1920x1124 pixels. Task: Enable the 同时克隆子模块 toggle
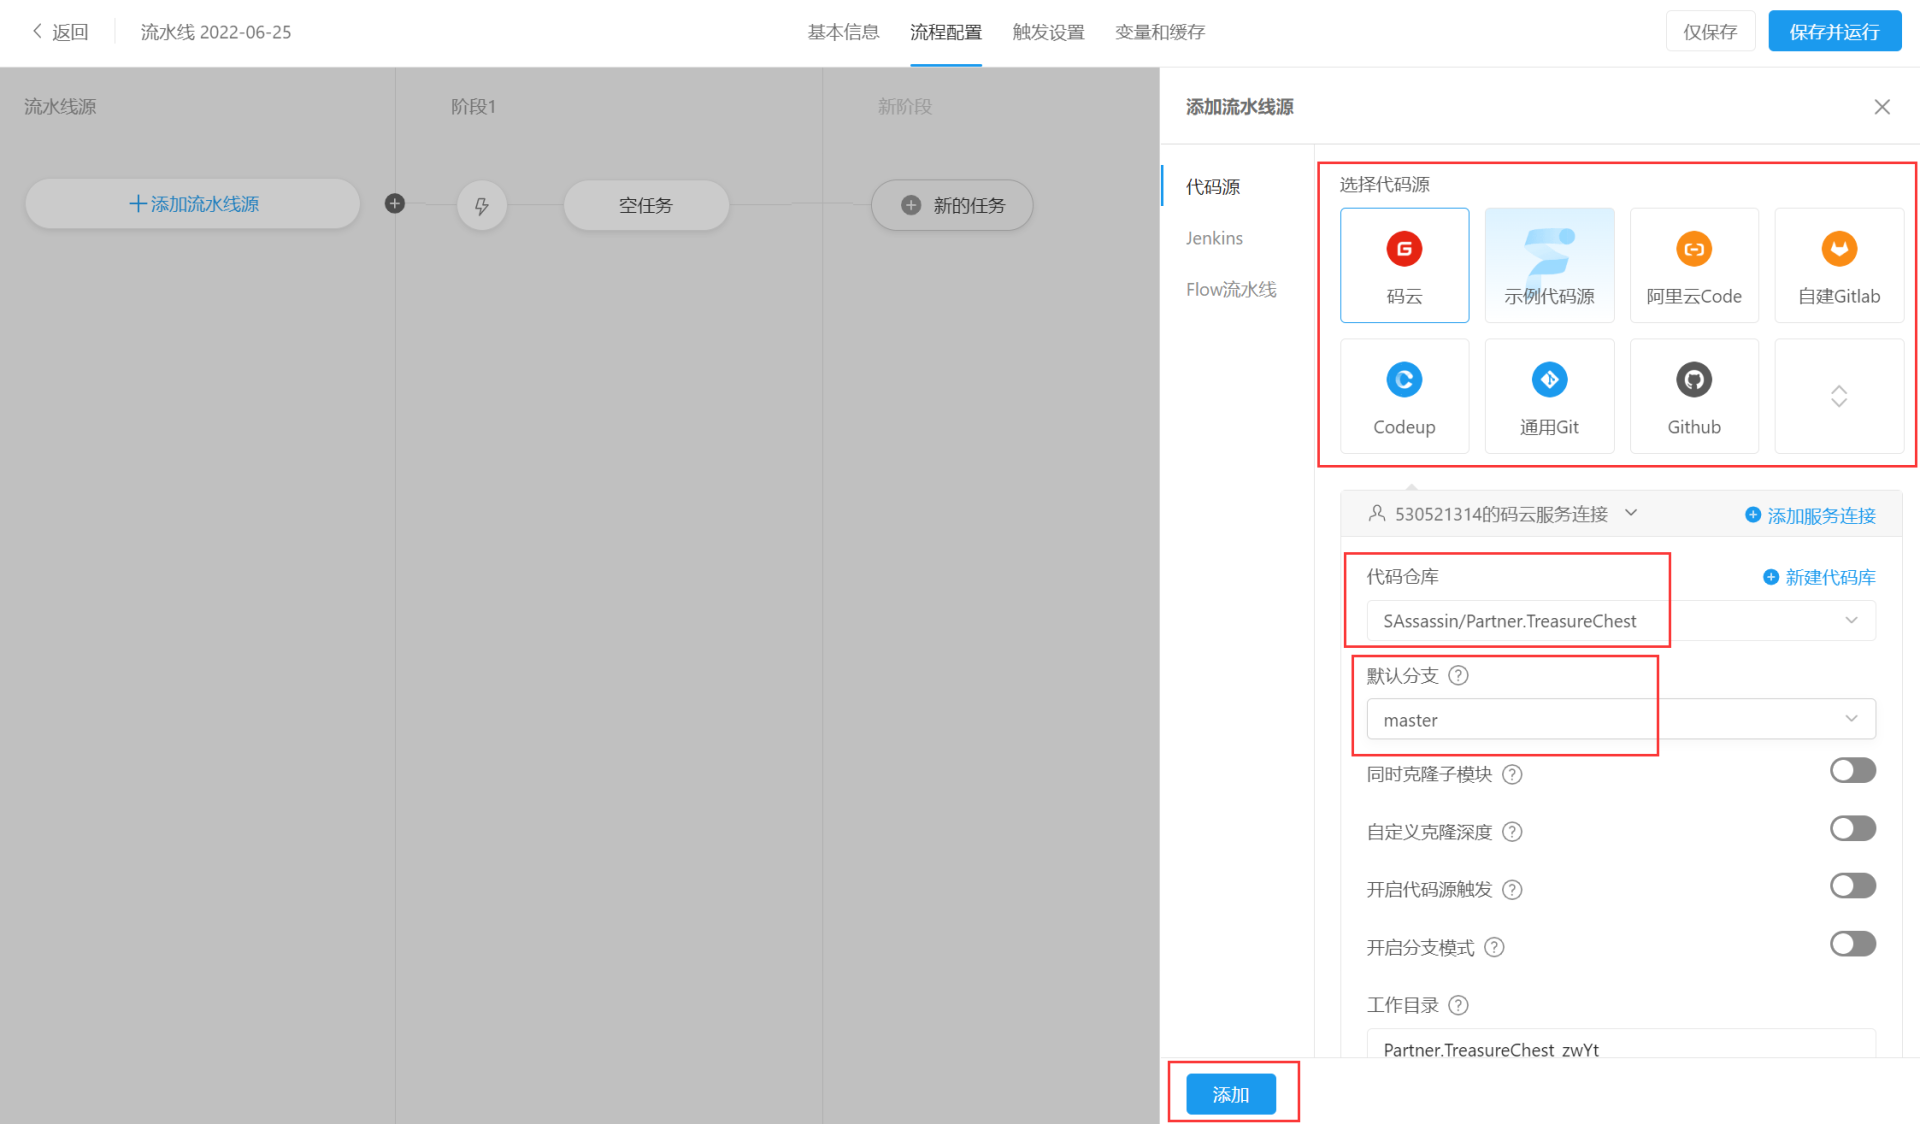point(1852,771)
